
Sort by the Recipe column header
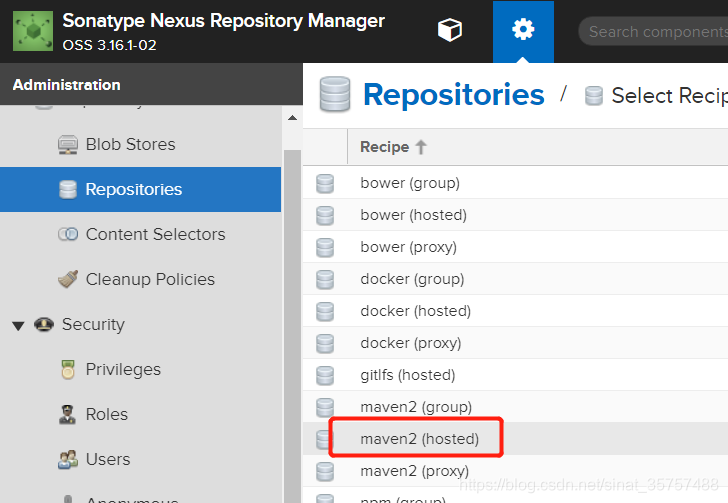click(538, 147)
